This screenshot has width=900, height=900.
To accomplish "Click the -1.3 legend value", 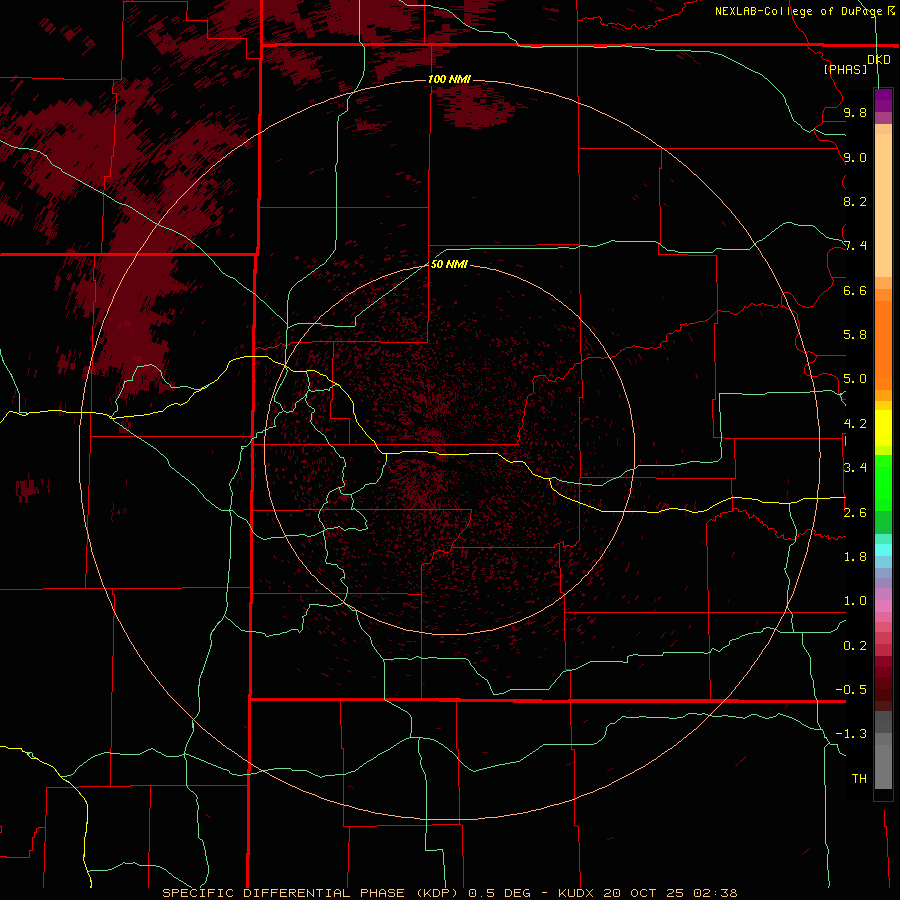I will tap(851, 734).
